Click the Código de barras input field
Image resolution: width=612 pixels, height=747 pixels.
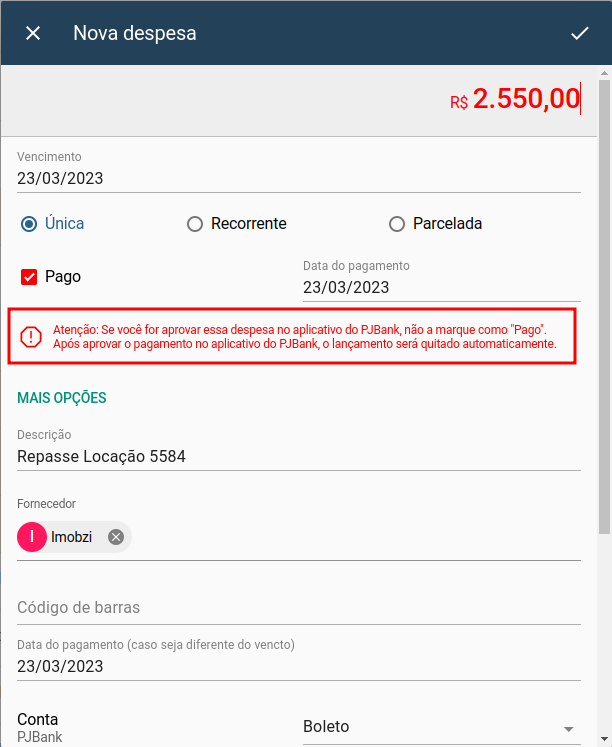tap(299, 607)
